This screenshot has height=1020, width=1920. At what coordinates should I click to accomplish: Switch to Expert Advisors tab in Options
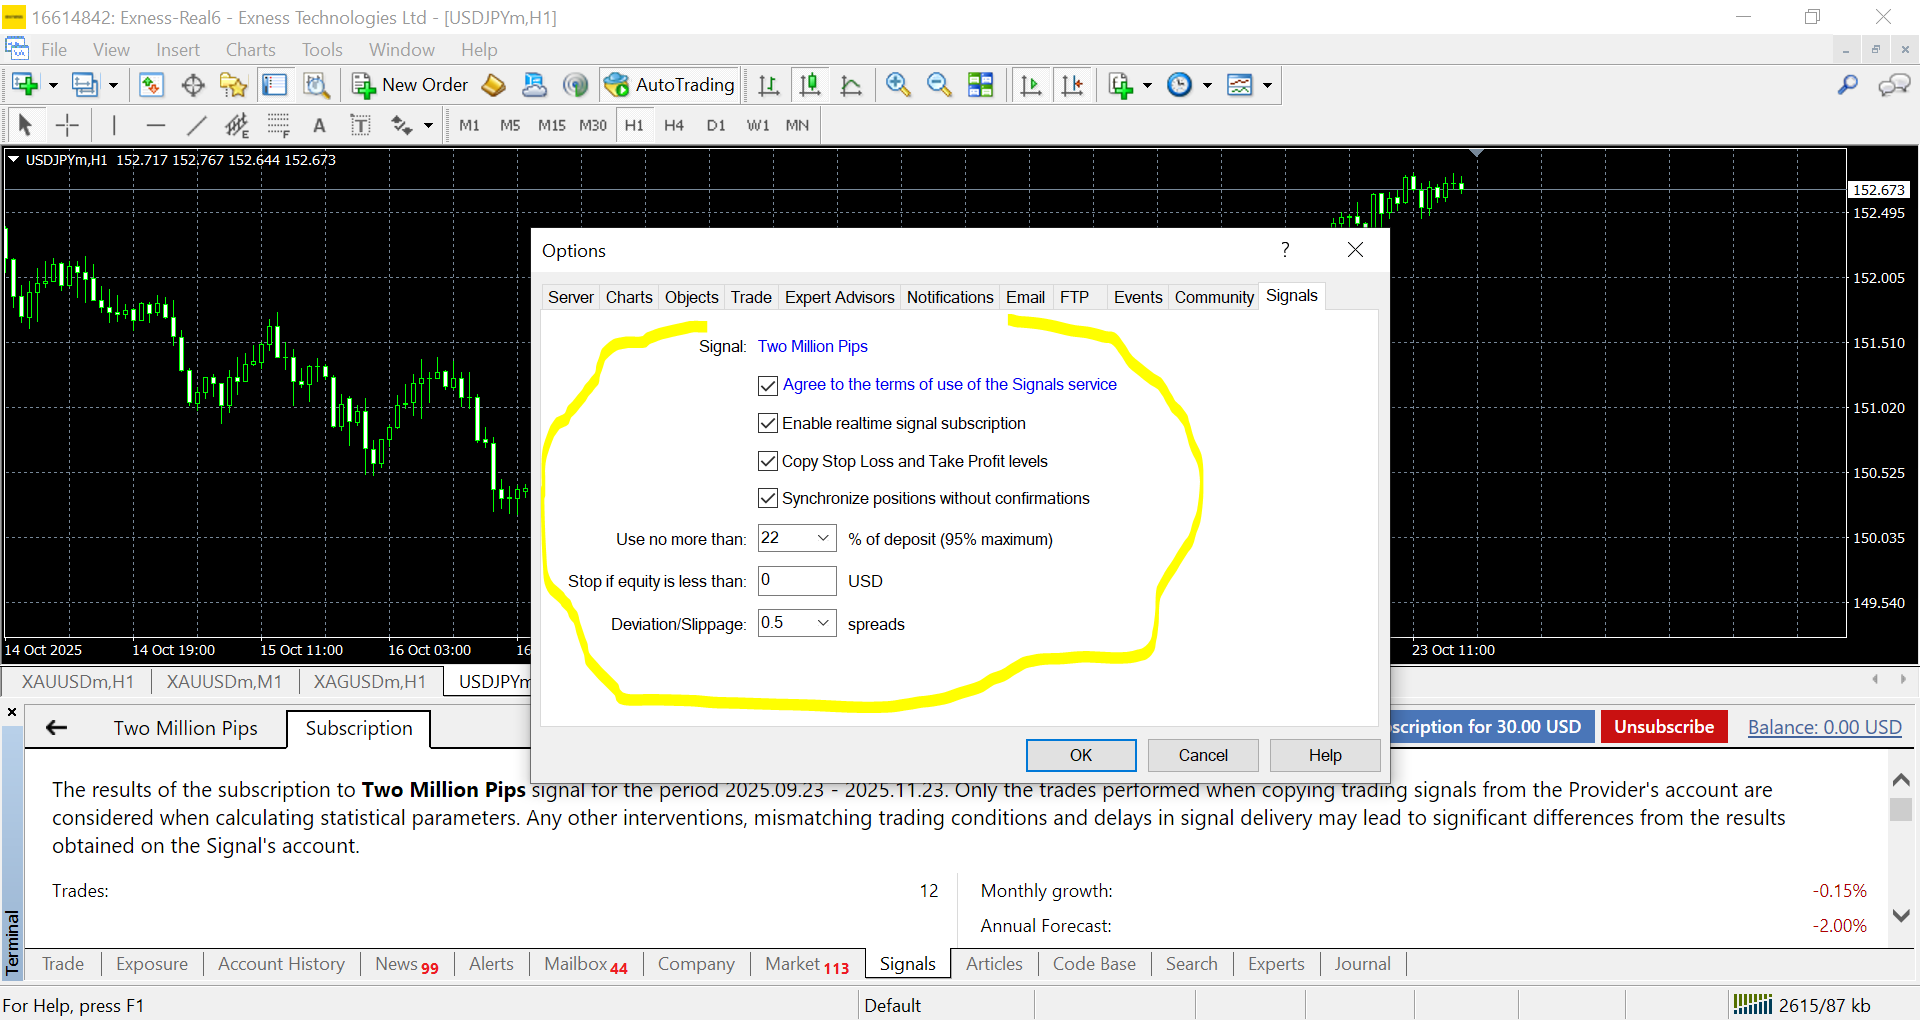pos(839,298)
